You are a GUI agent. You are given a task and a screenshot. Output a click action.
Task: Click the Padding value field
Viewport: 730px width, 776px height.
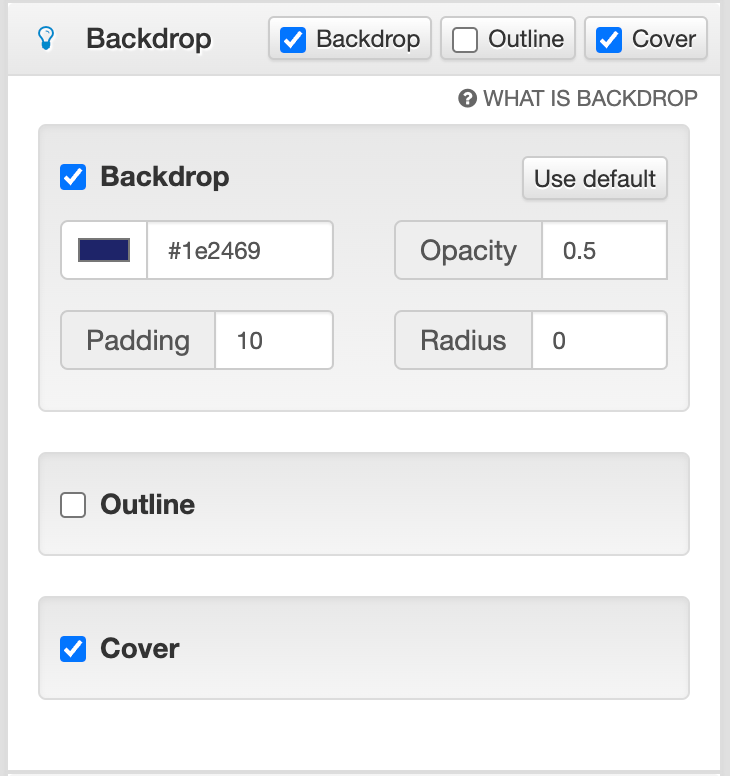coord(273,341)
